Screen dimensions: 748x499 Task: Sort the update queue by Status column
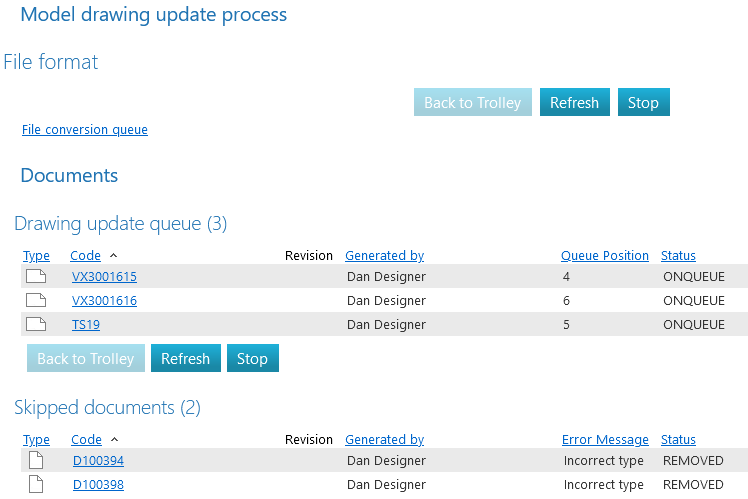(678, 256)
